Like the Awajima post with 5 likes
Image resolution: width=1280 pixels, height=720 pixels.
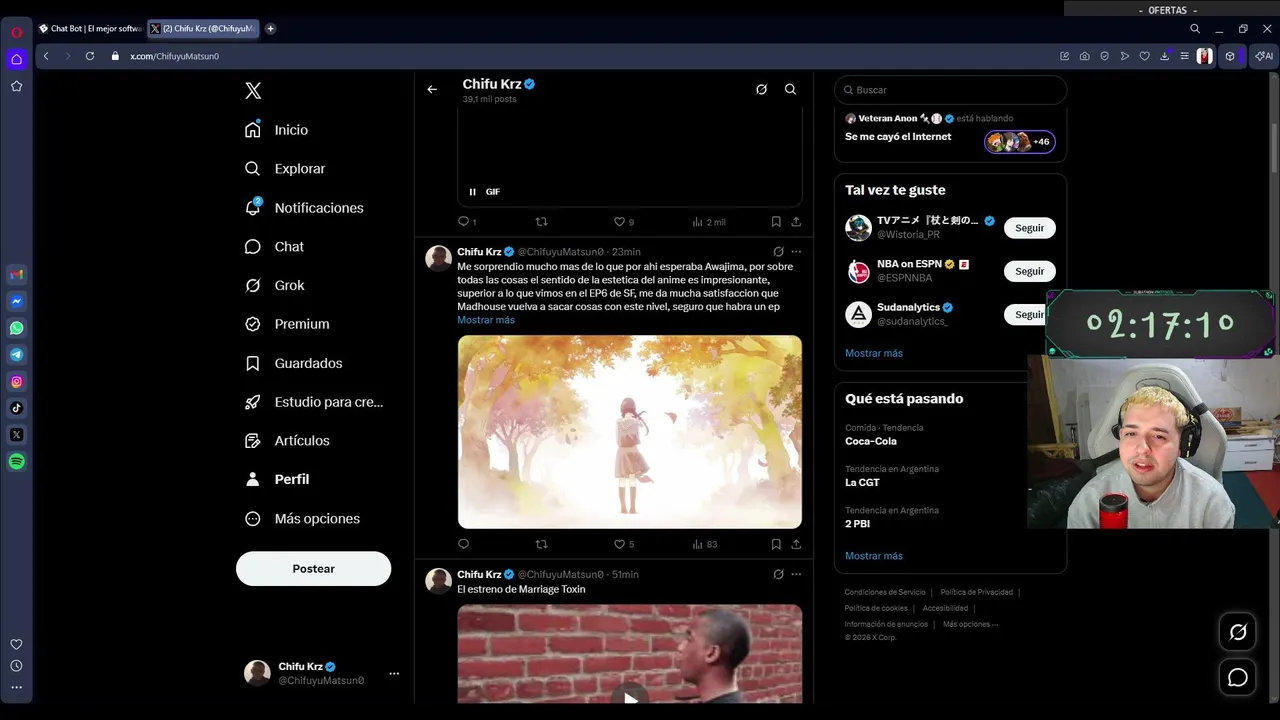(x=624, y=544)
